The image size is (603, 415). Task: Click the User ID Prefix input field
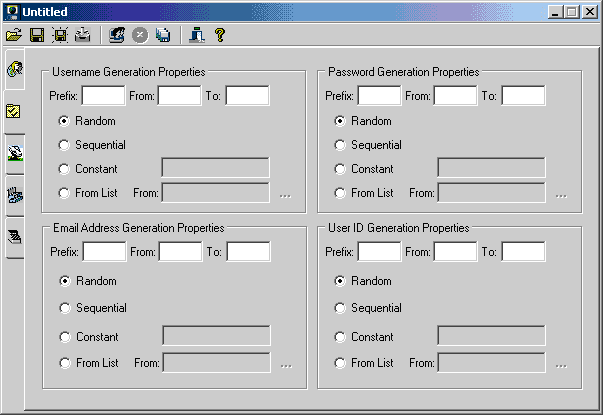[x=379, y=252]
